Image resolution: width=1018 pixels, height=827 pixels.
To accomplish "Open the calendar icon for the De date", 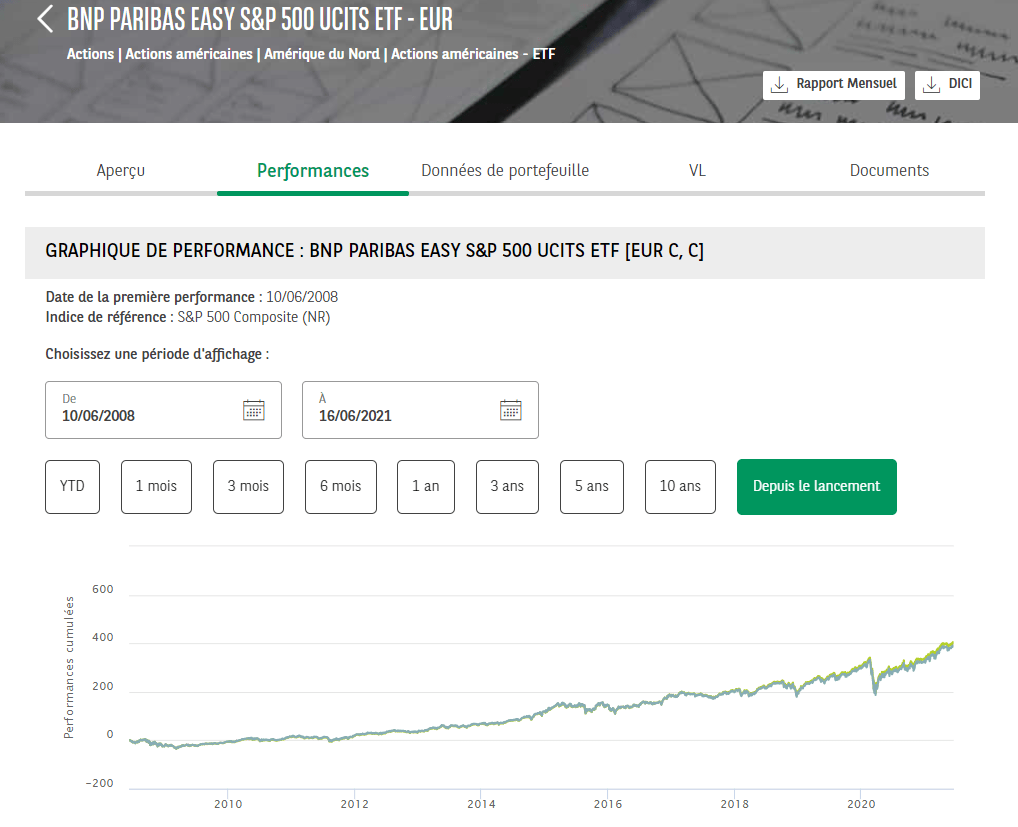I will [x=253, y=410].
